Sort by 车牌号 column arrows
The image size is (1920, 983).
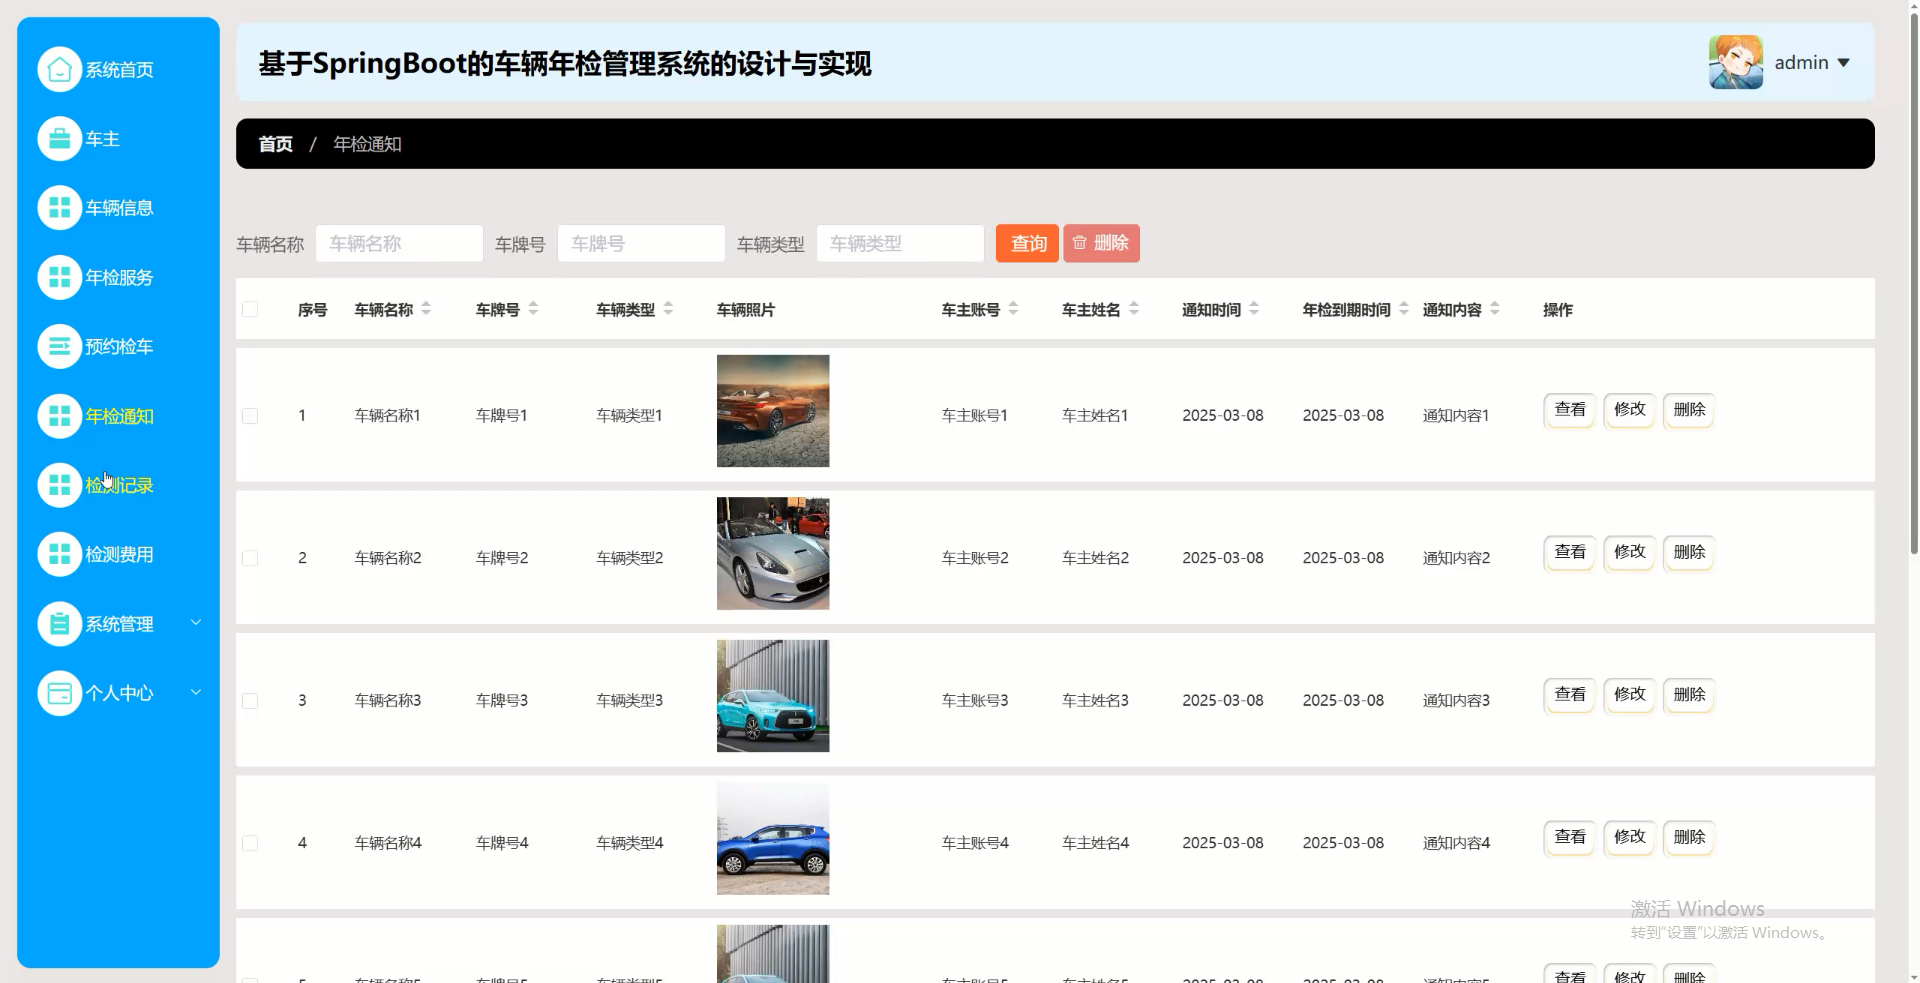533,309
